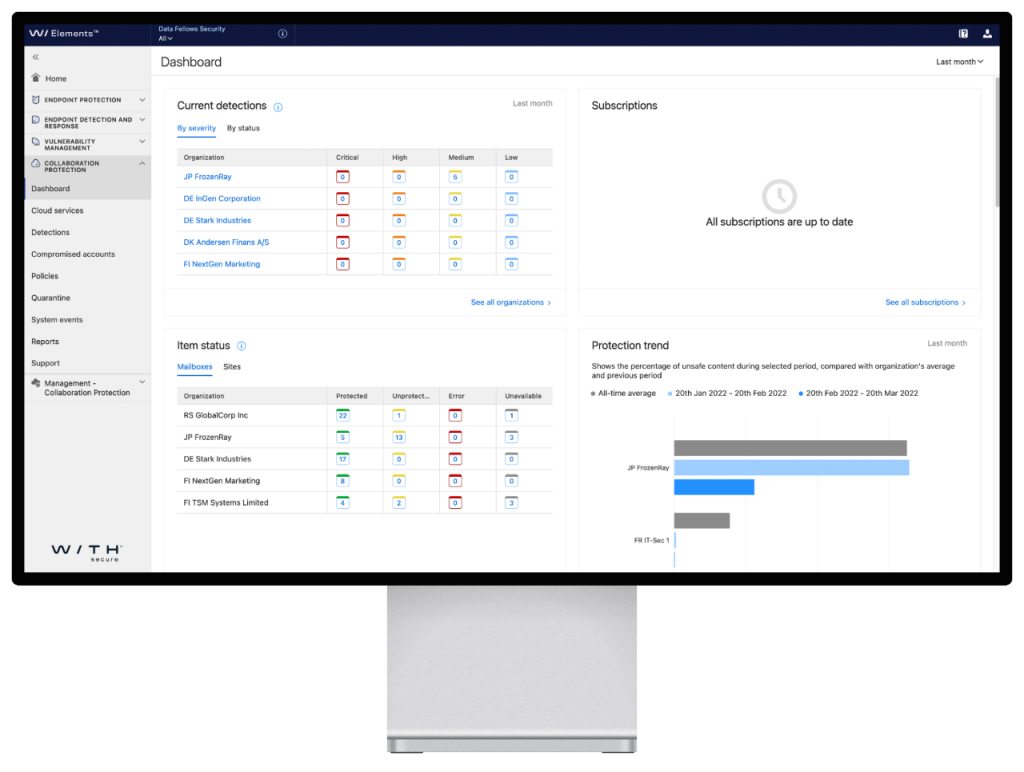Click Medium badge showing 5 for JP FrozenRay

(455, 177)
